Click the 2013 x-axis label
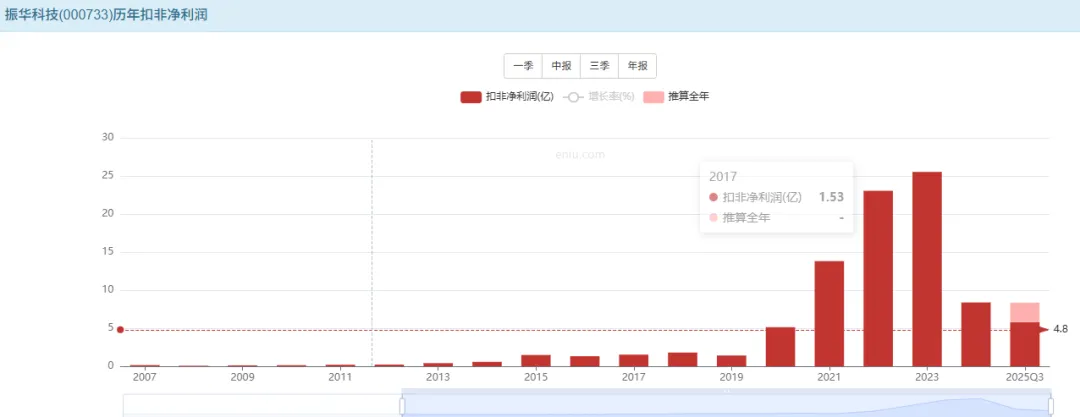 tap(438, 378)
